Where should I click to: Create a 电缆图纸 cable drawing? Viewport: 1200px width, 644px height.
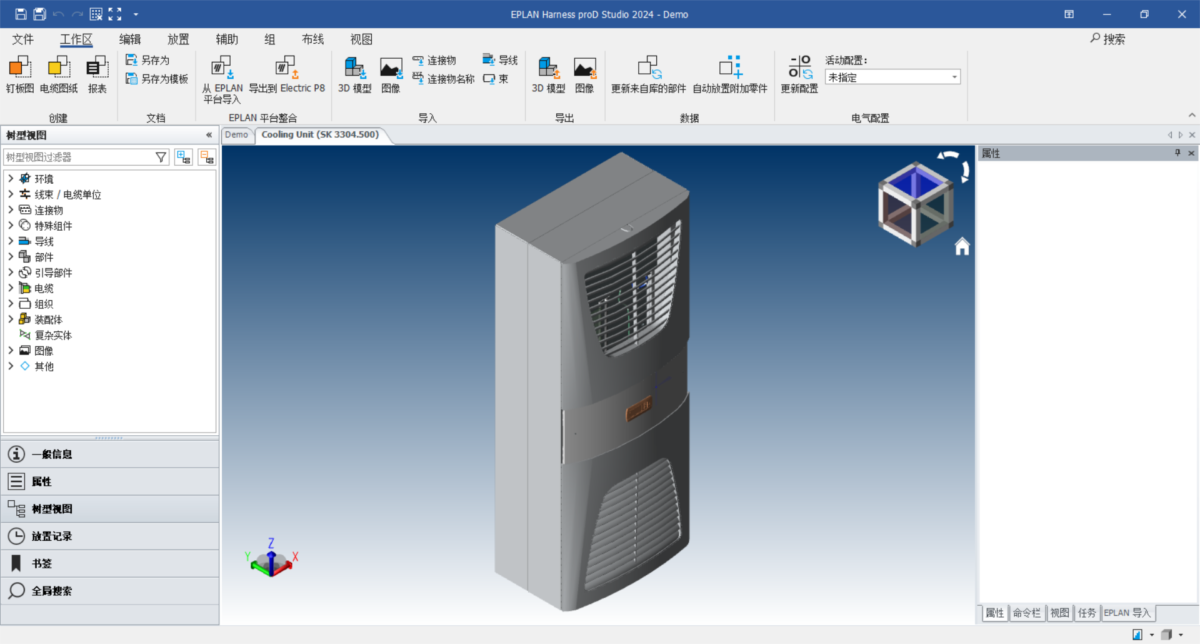tap(59, 75)
